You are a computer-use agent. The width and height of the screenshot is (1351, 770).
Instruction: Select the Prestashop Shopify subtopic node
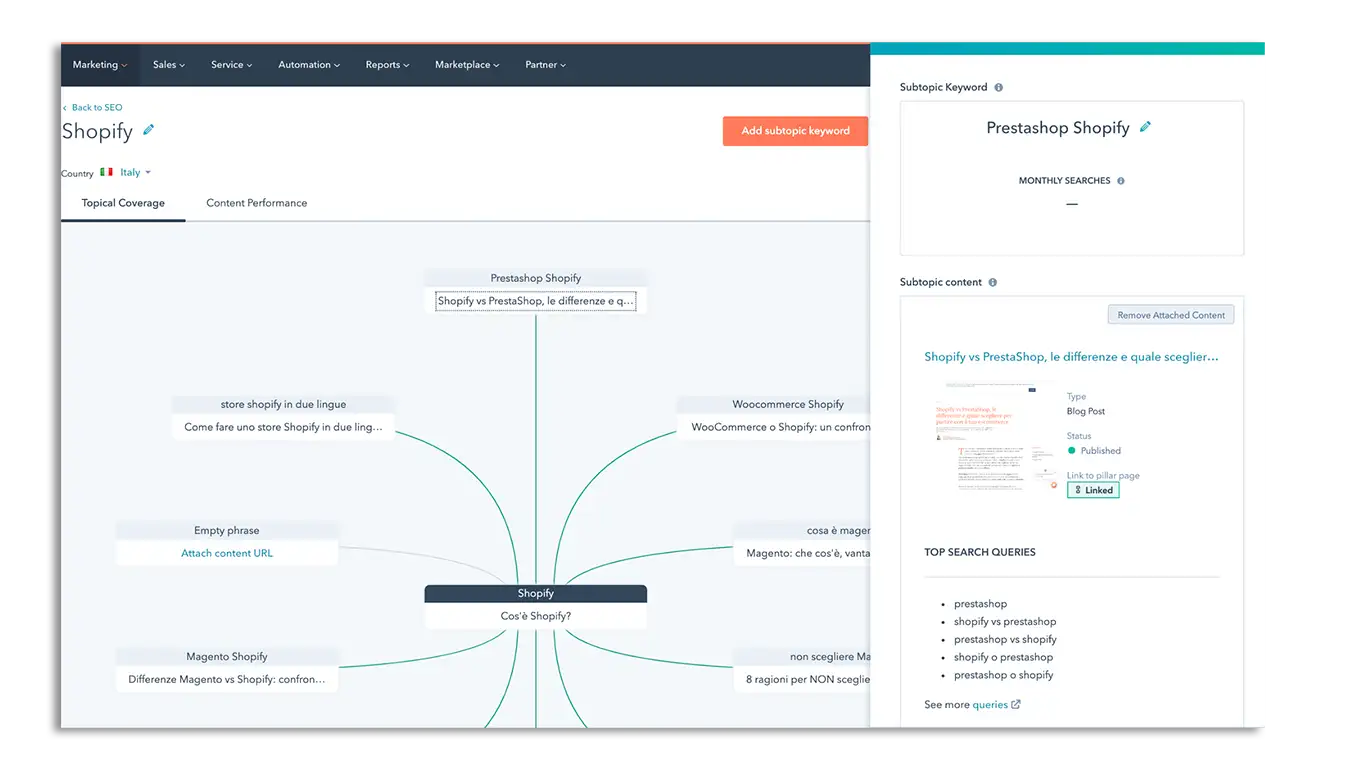pos(536,278)
